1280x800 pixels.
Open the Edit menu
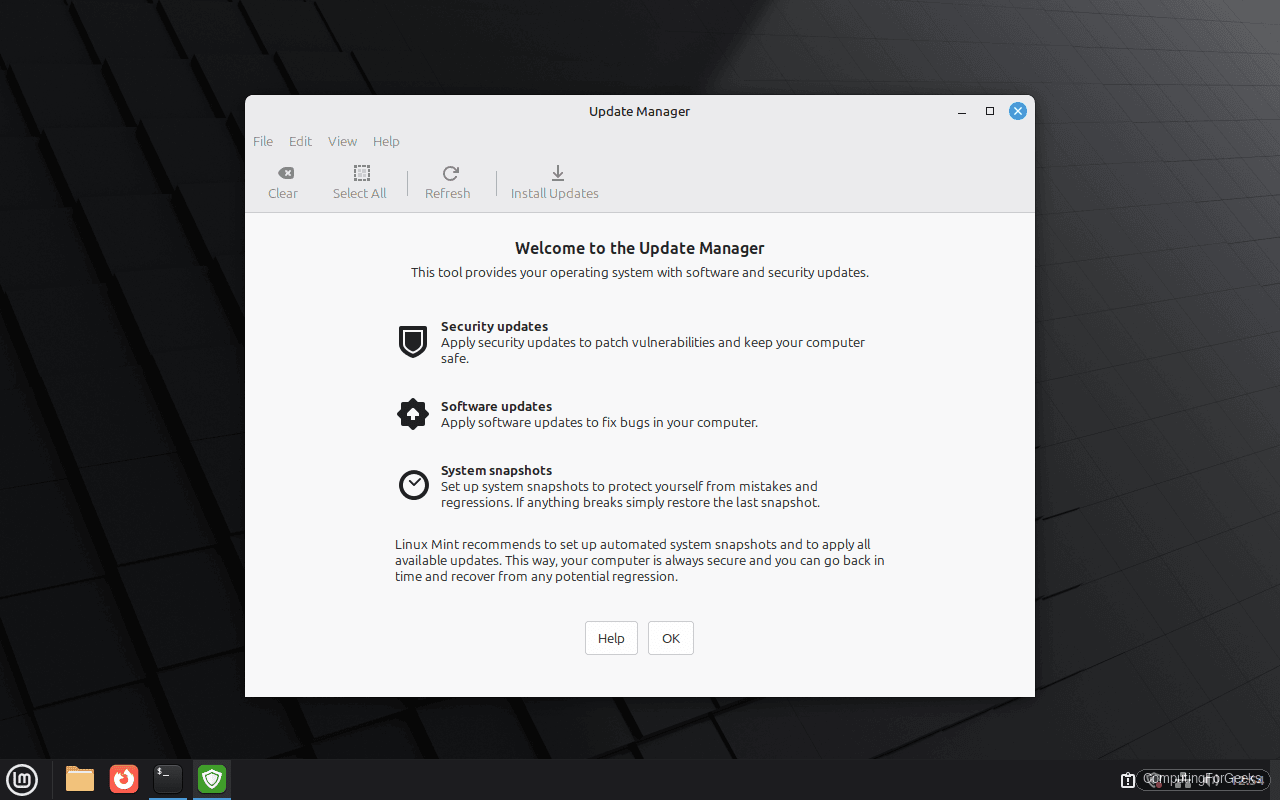click(300, 141)
